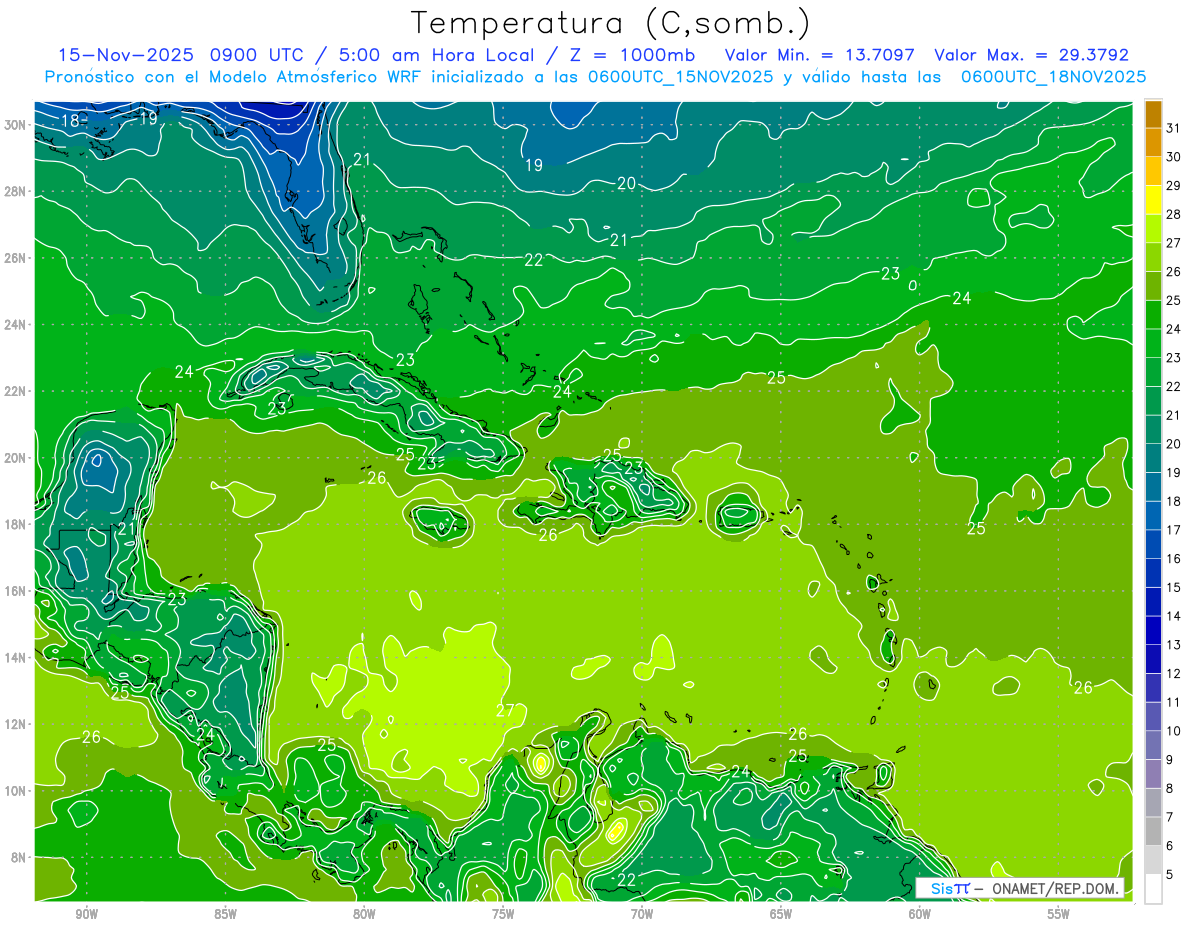Click the '75W' longitude axis label

point(503,914)
